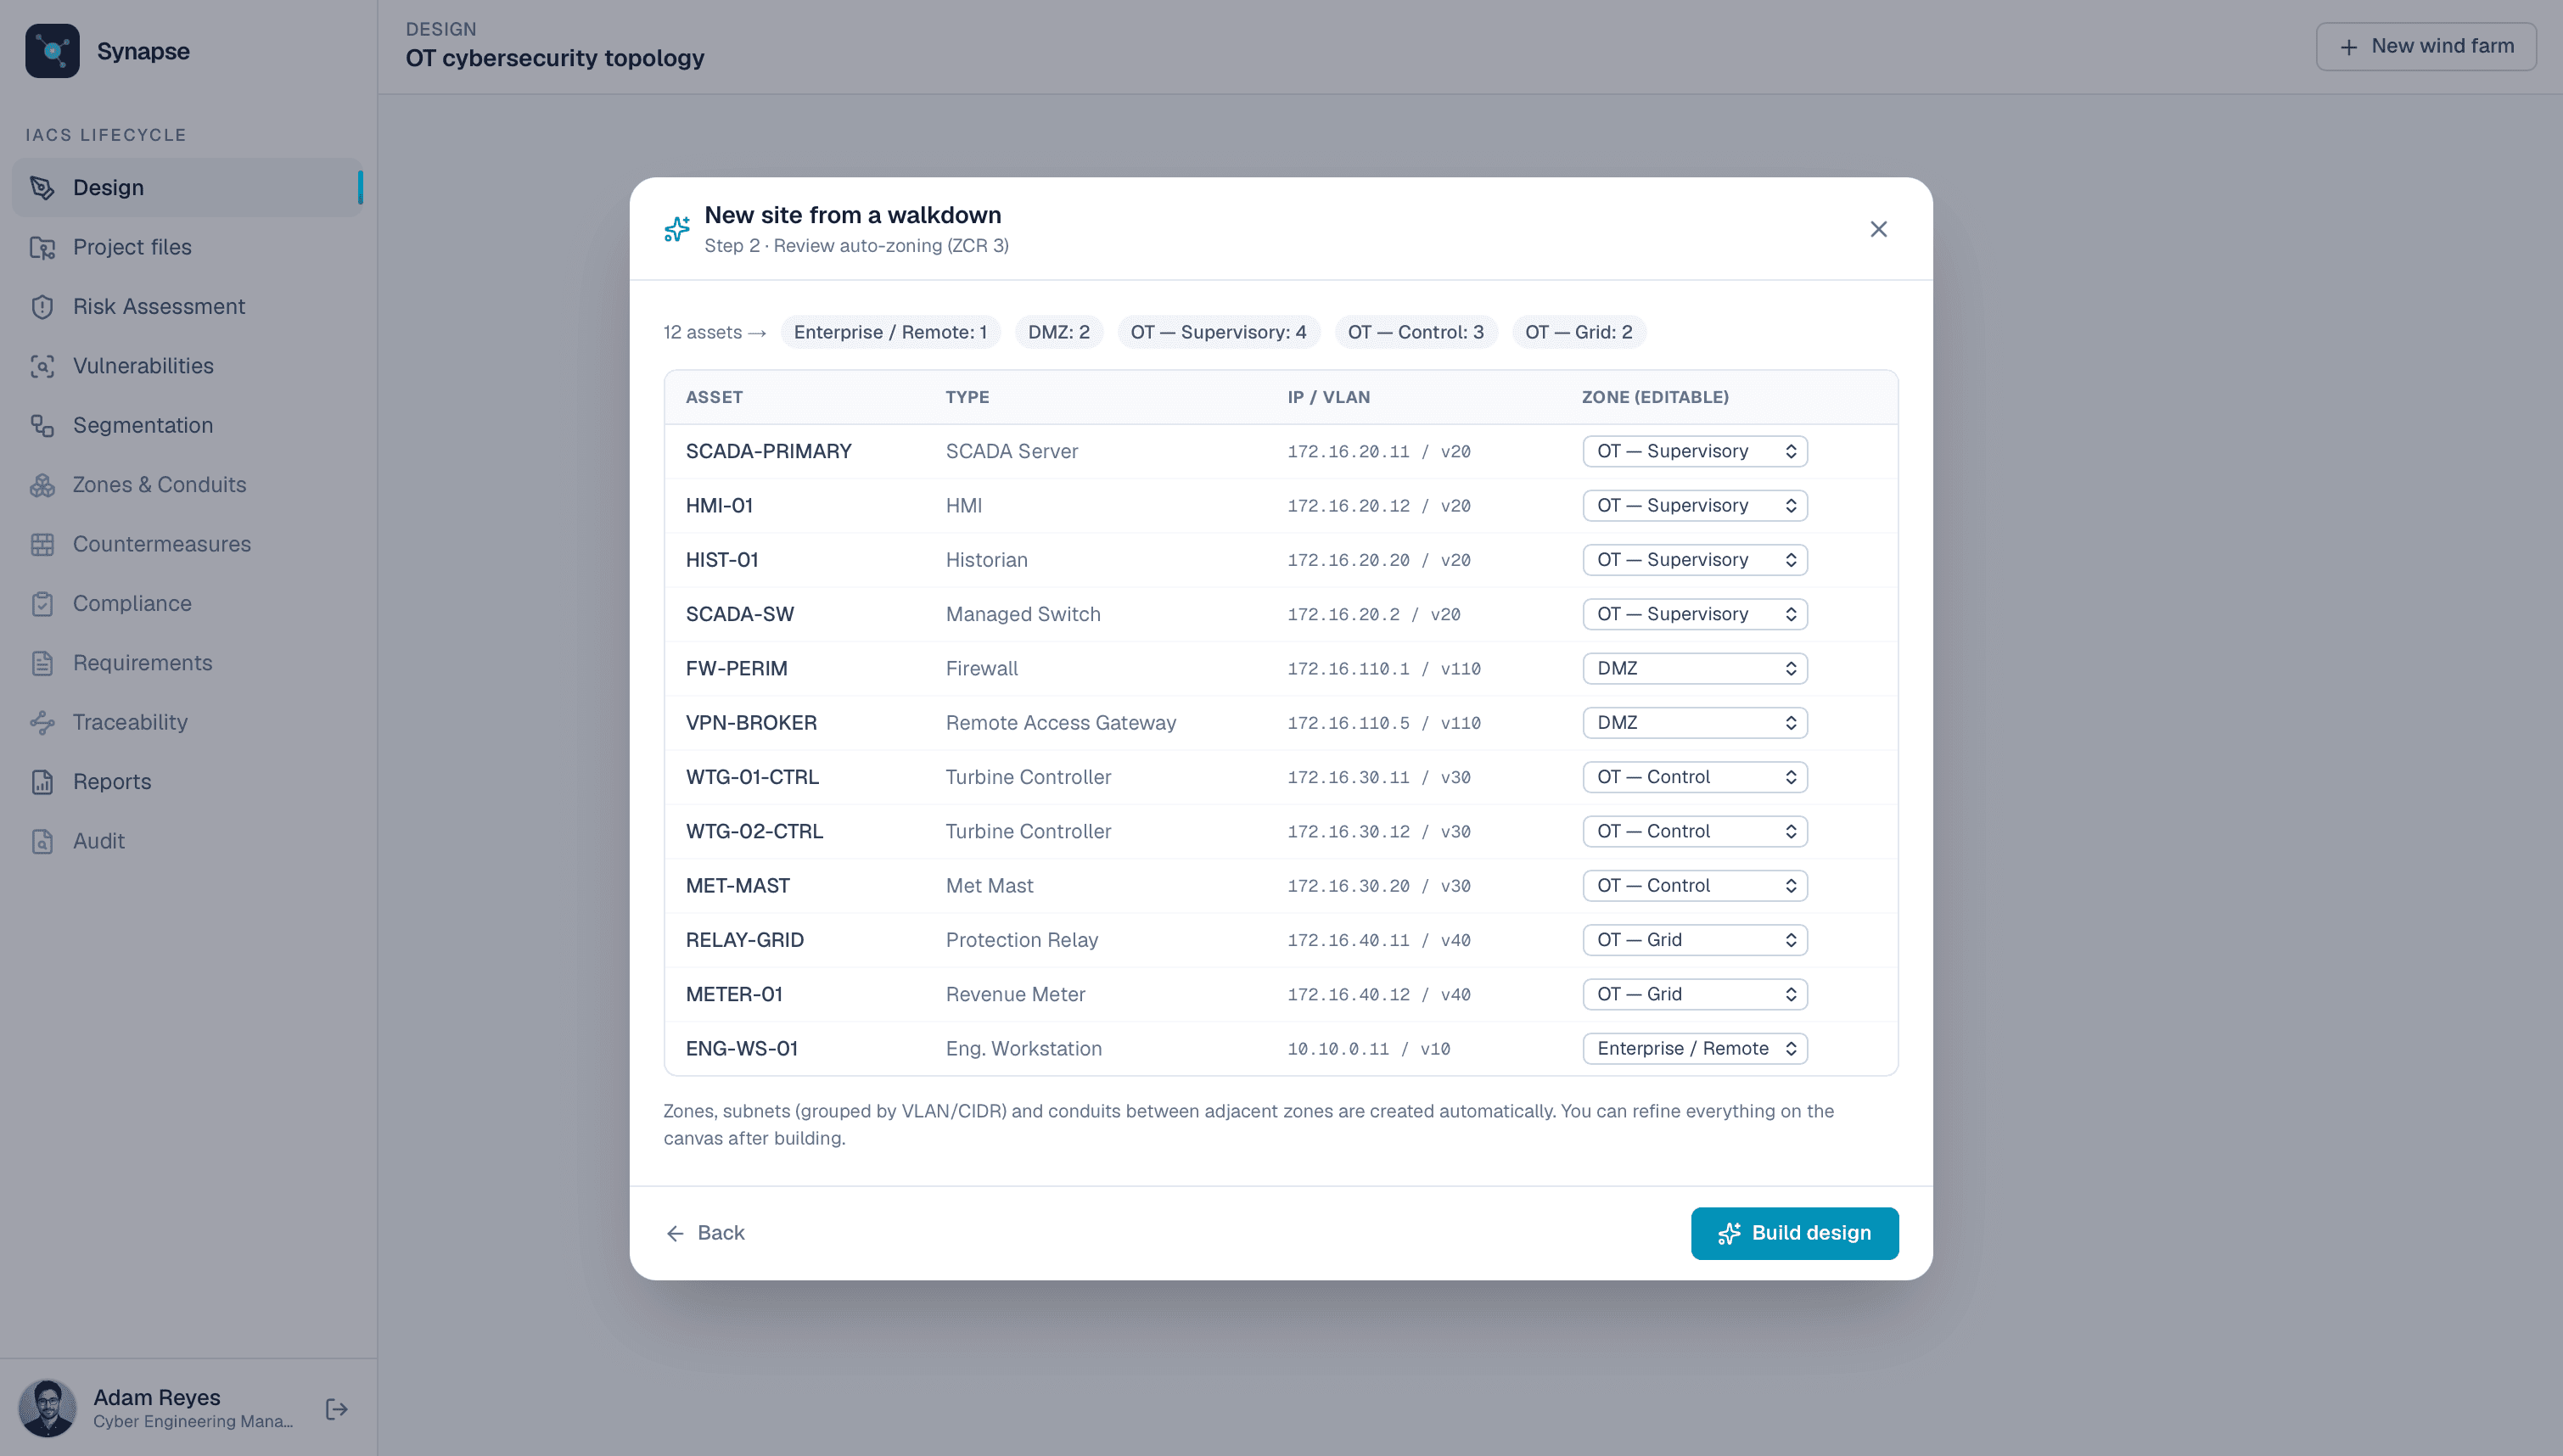The image size is (2563, 1456).
Task: Click the Countermeasures grid icon
Action: pyautogui.click(x=42, y=544)
